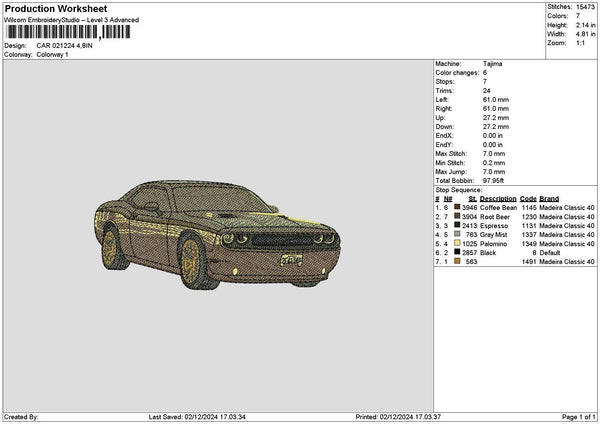Click the Colorway 1 label
600x424 pixels.
click(x=52, y=54)
